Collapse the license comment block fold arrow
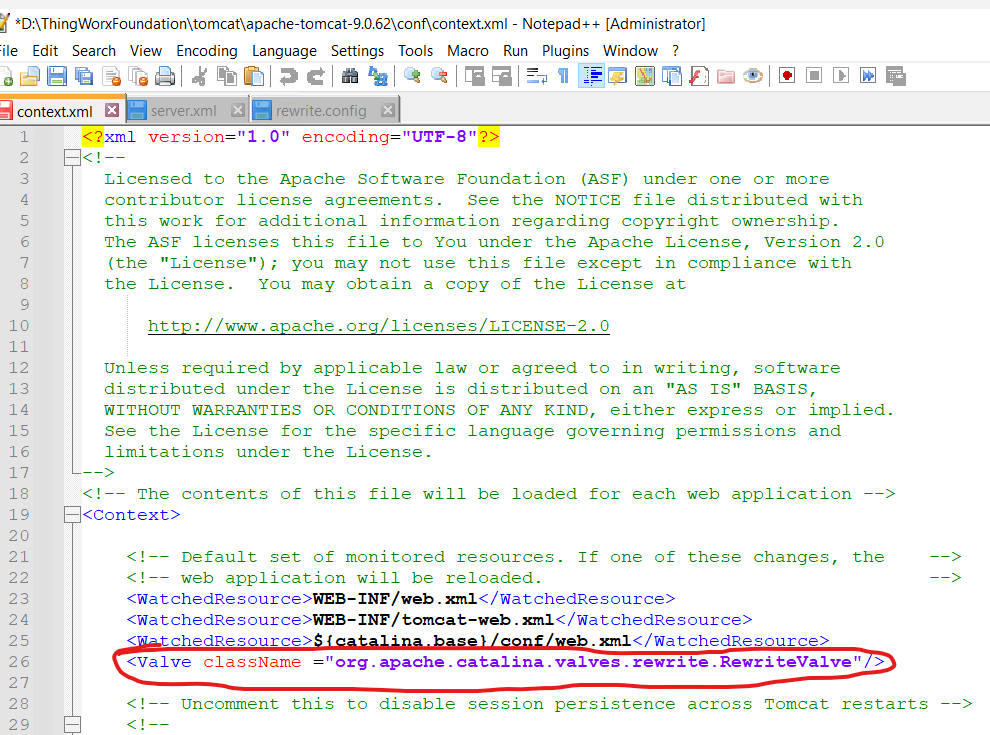This screenshot has height=735, width=990. [73, 157]
